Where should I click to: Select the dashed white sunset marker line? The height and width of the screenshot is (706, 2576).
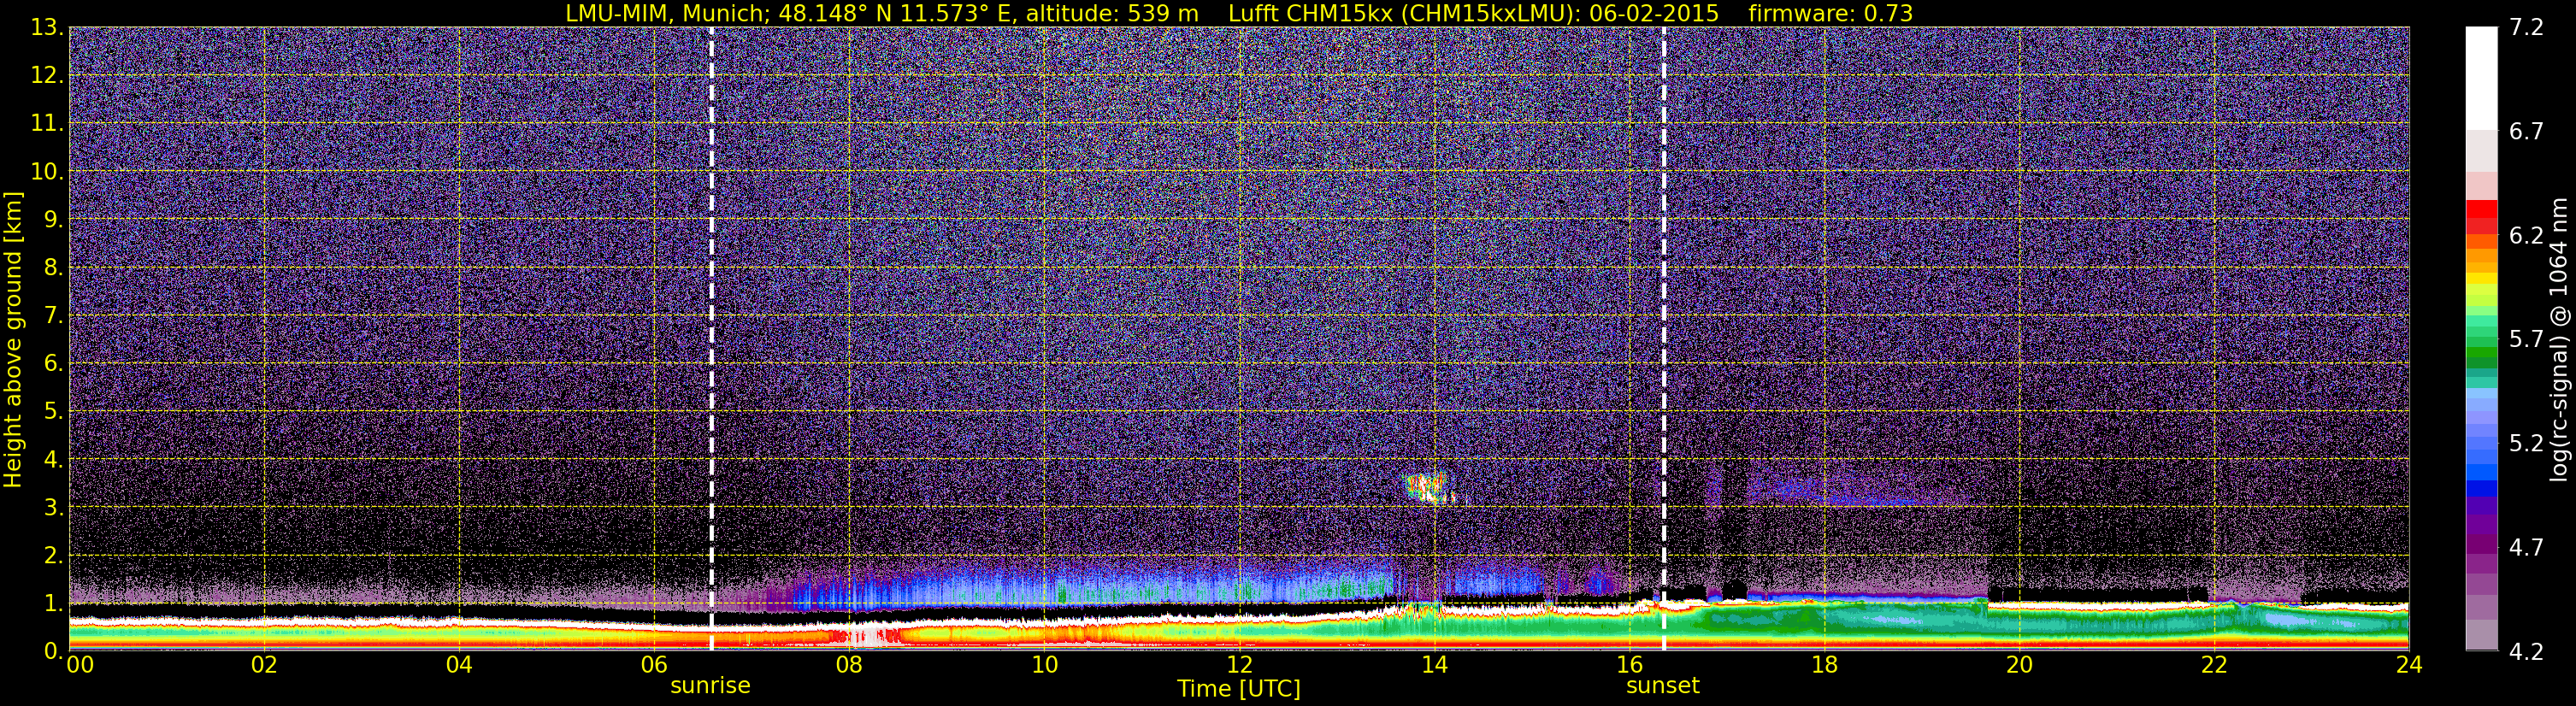[x=1663, y=339]
